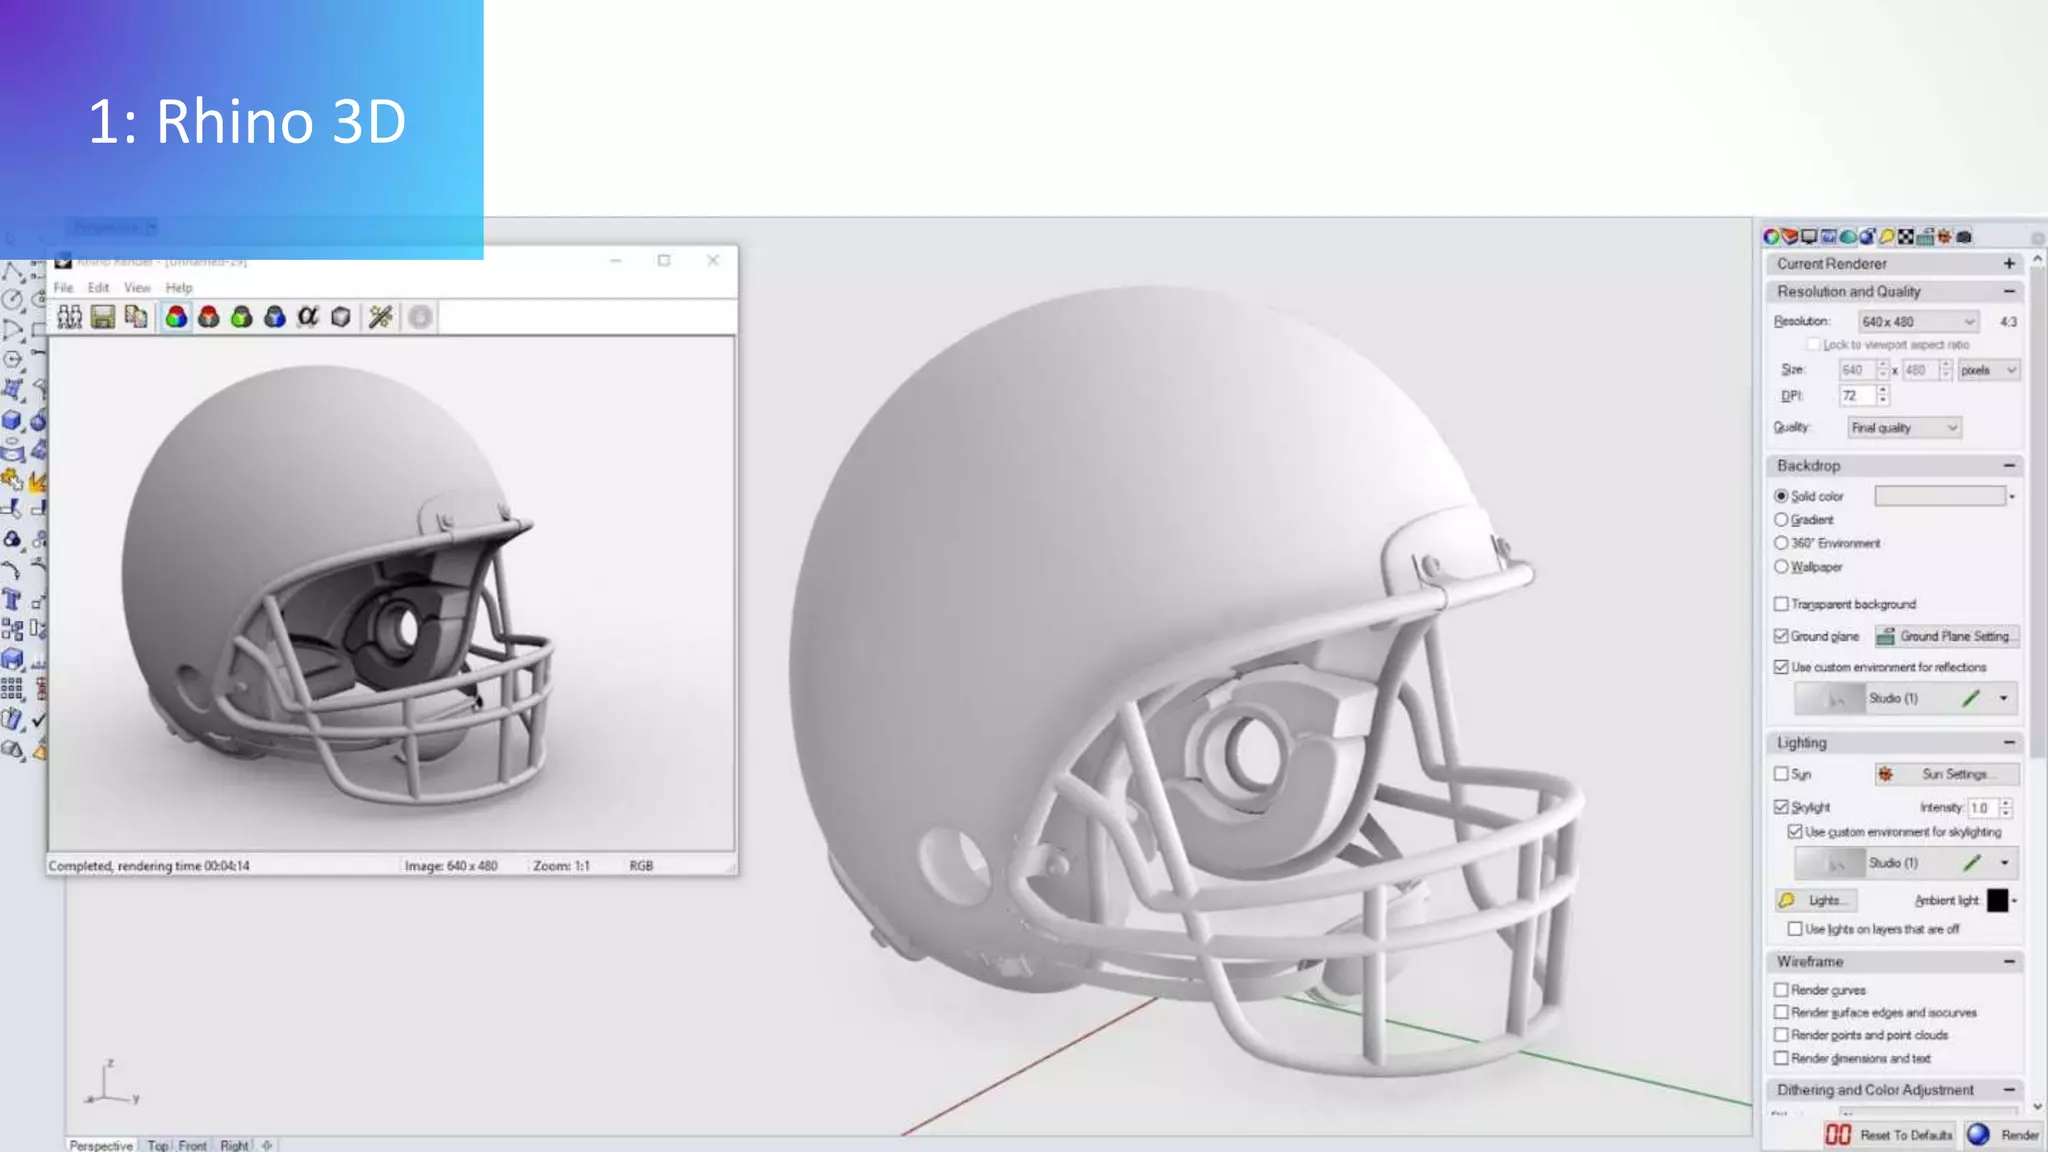
Task: Open the Rendering blue sphere panel icon
Action: (1867, 237)
